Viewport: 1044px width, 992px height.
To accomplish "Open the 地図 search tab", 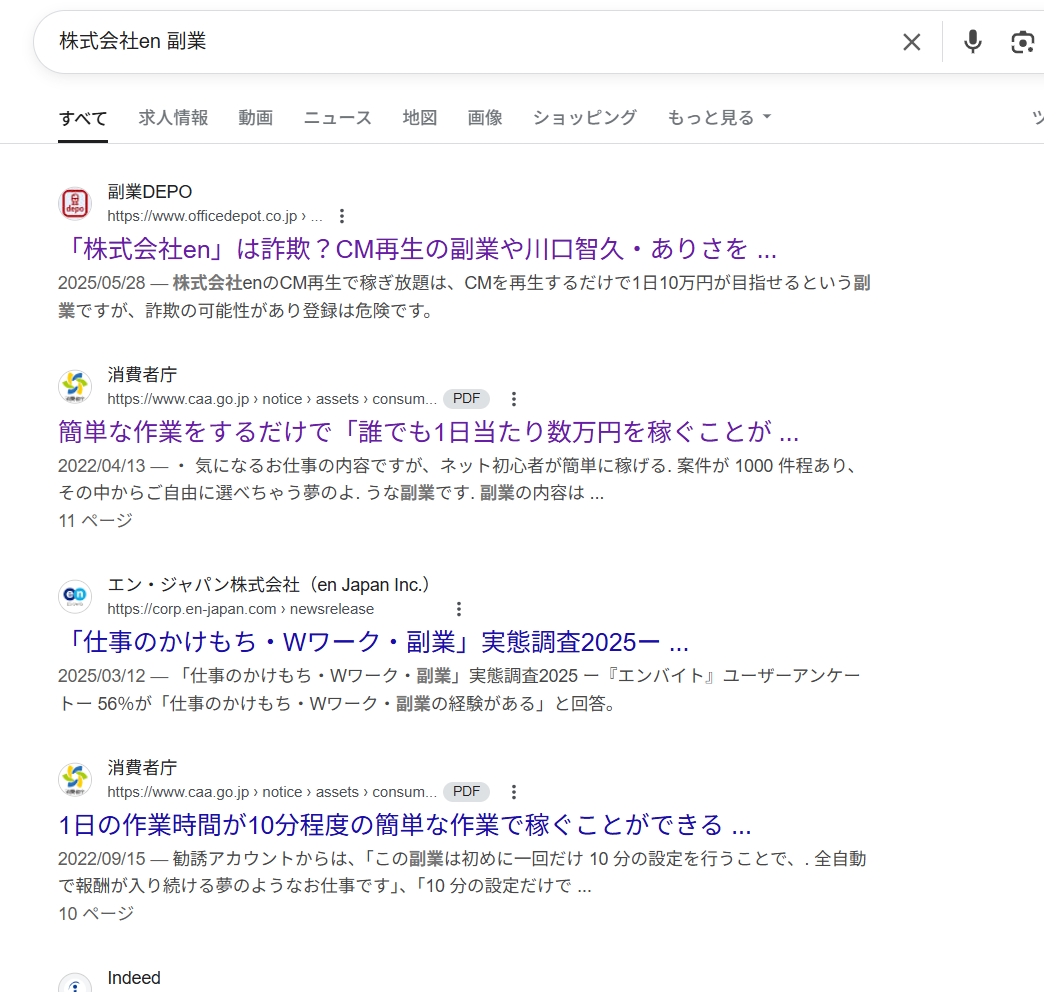I will click(419, 117).
